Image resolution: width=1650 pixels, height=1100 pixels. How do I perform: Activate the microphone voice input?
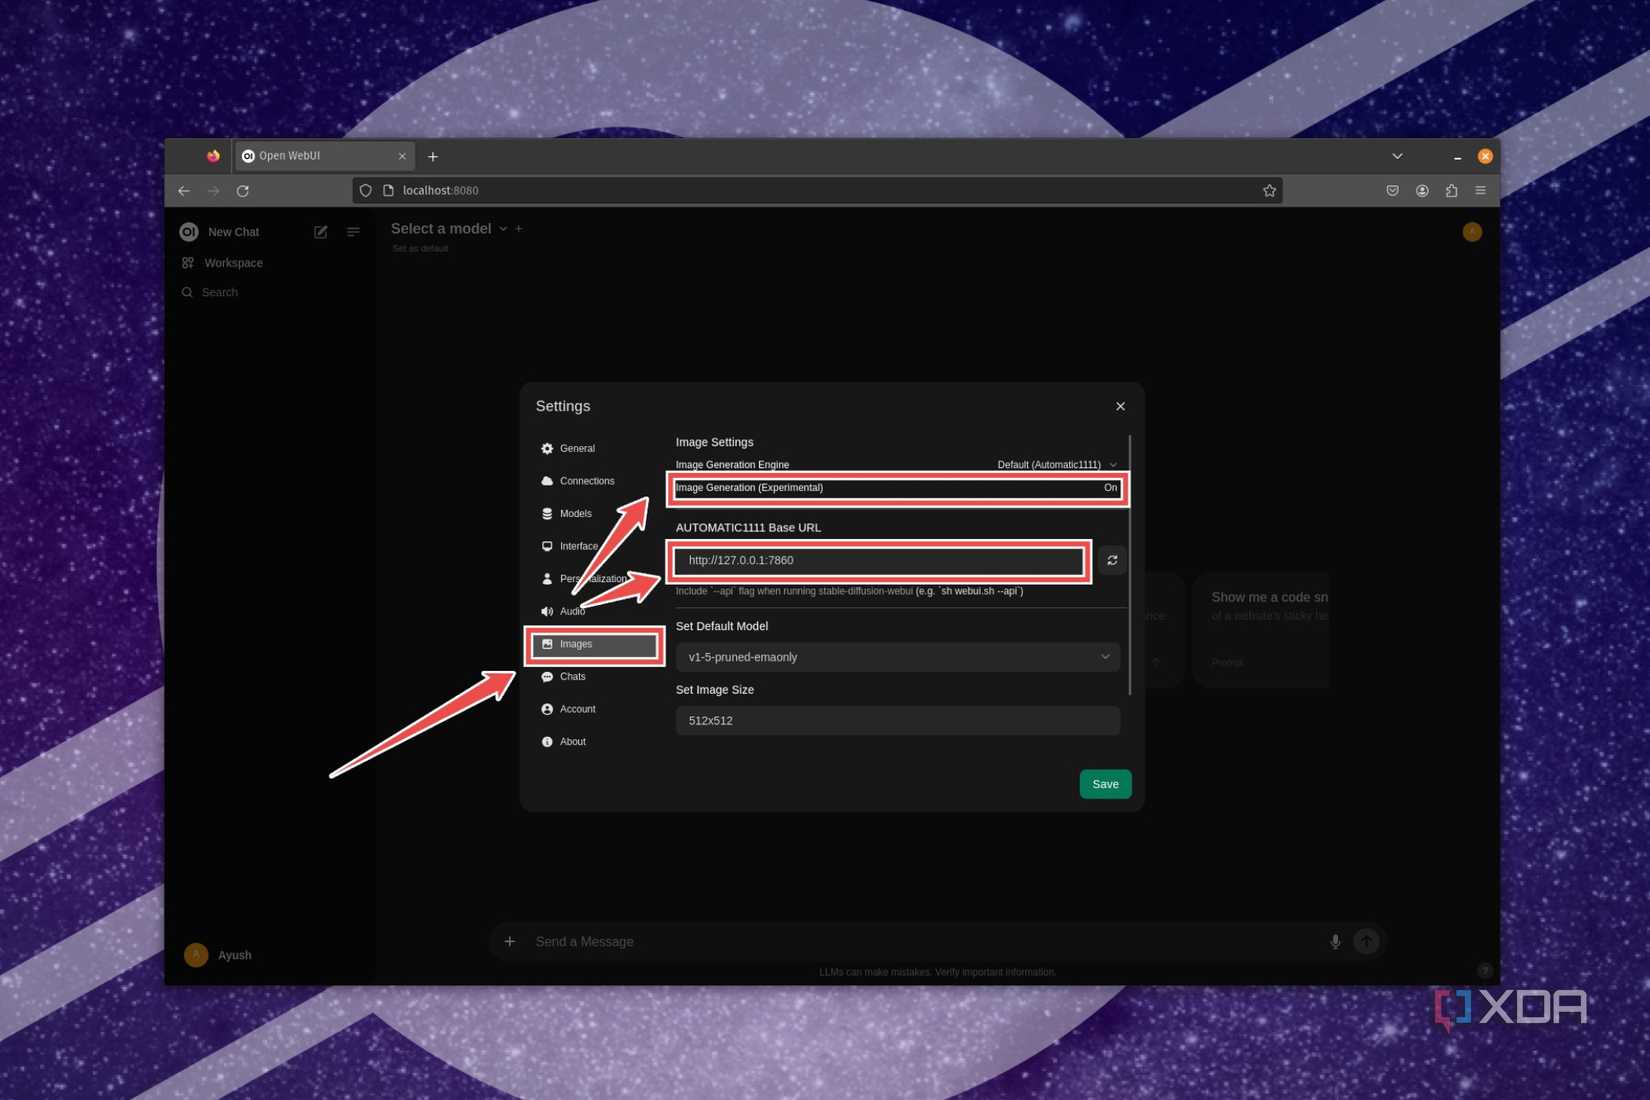click(1335, 942)
